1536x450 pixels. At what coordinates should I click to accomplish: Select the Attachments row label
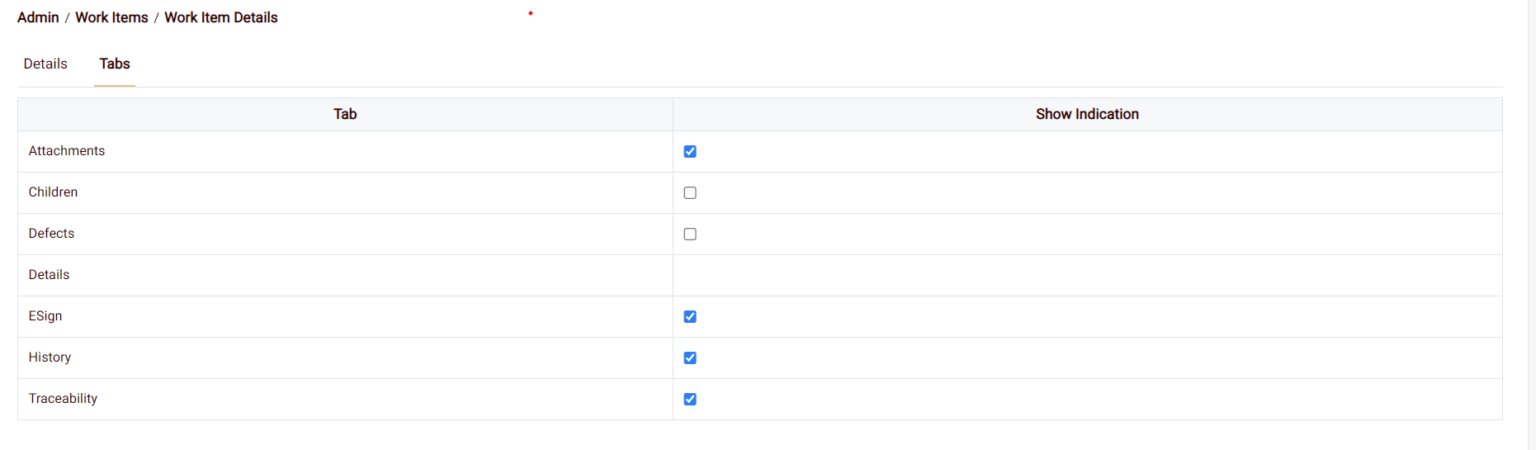[67, 151]
